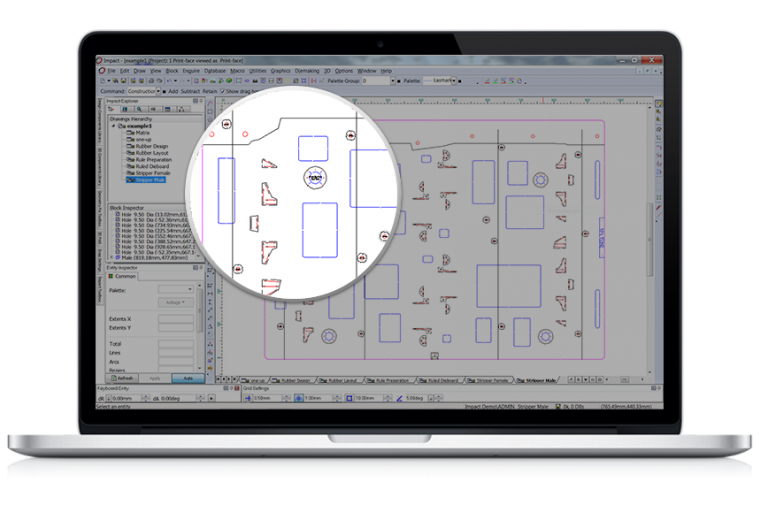Open the Diemaking menu
The height and width of the screenshot is (512, 768).
click(307, 71)
